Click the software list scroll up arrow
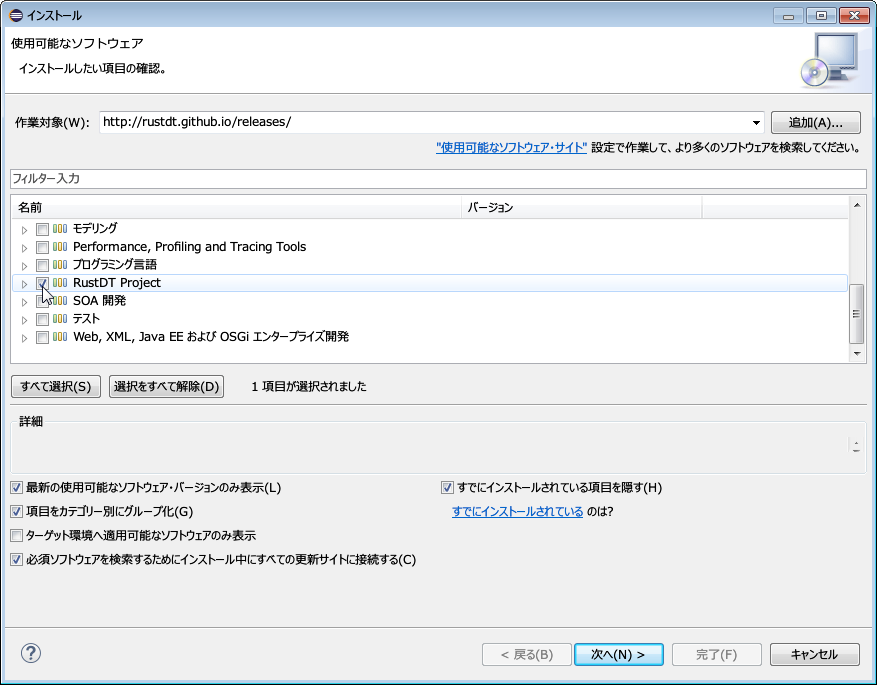This screenshot has height=685, width=877. (x=856, y=205)
